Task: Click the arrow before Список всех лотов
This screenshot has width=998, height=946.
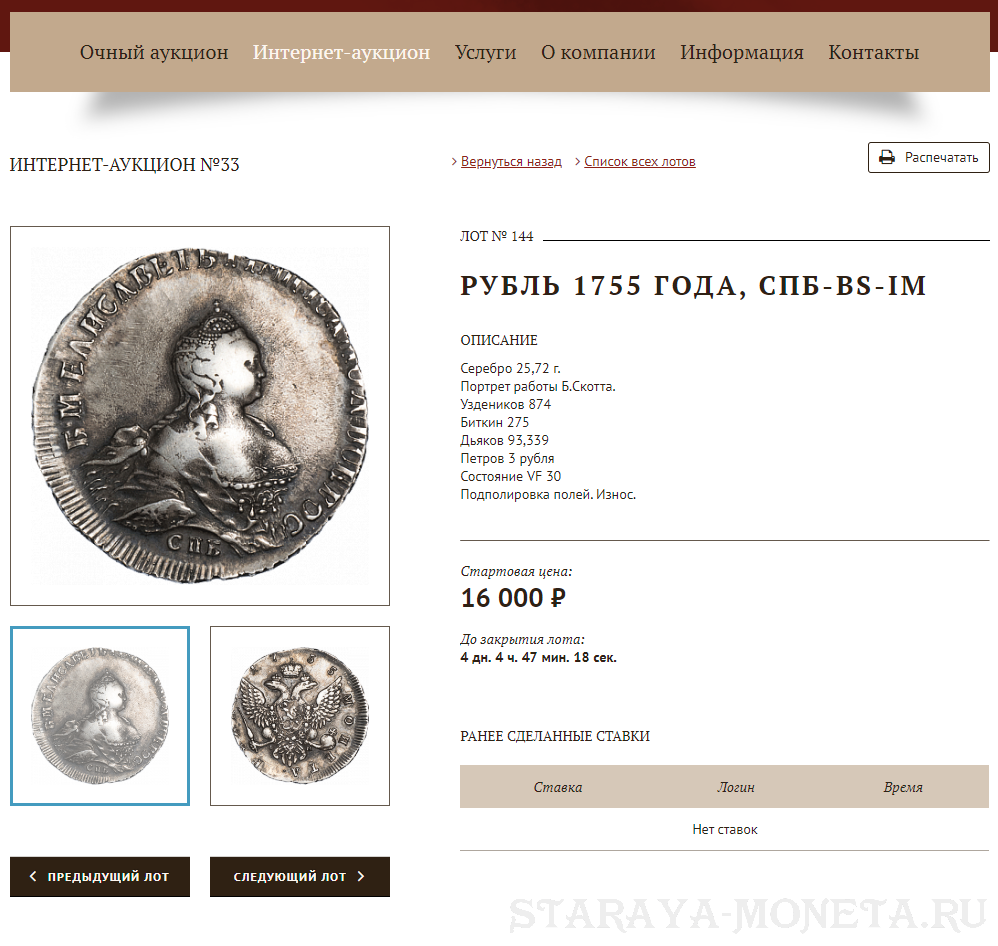Action: tap(577, 162)
